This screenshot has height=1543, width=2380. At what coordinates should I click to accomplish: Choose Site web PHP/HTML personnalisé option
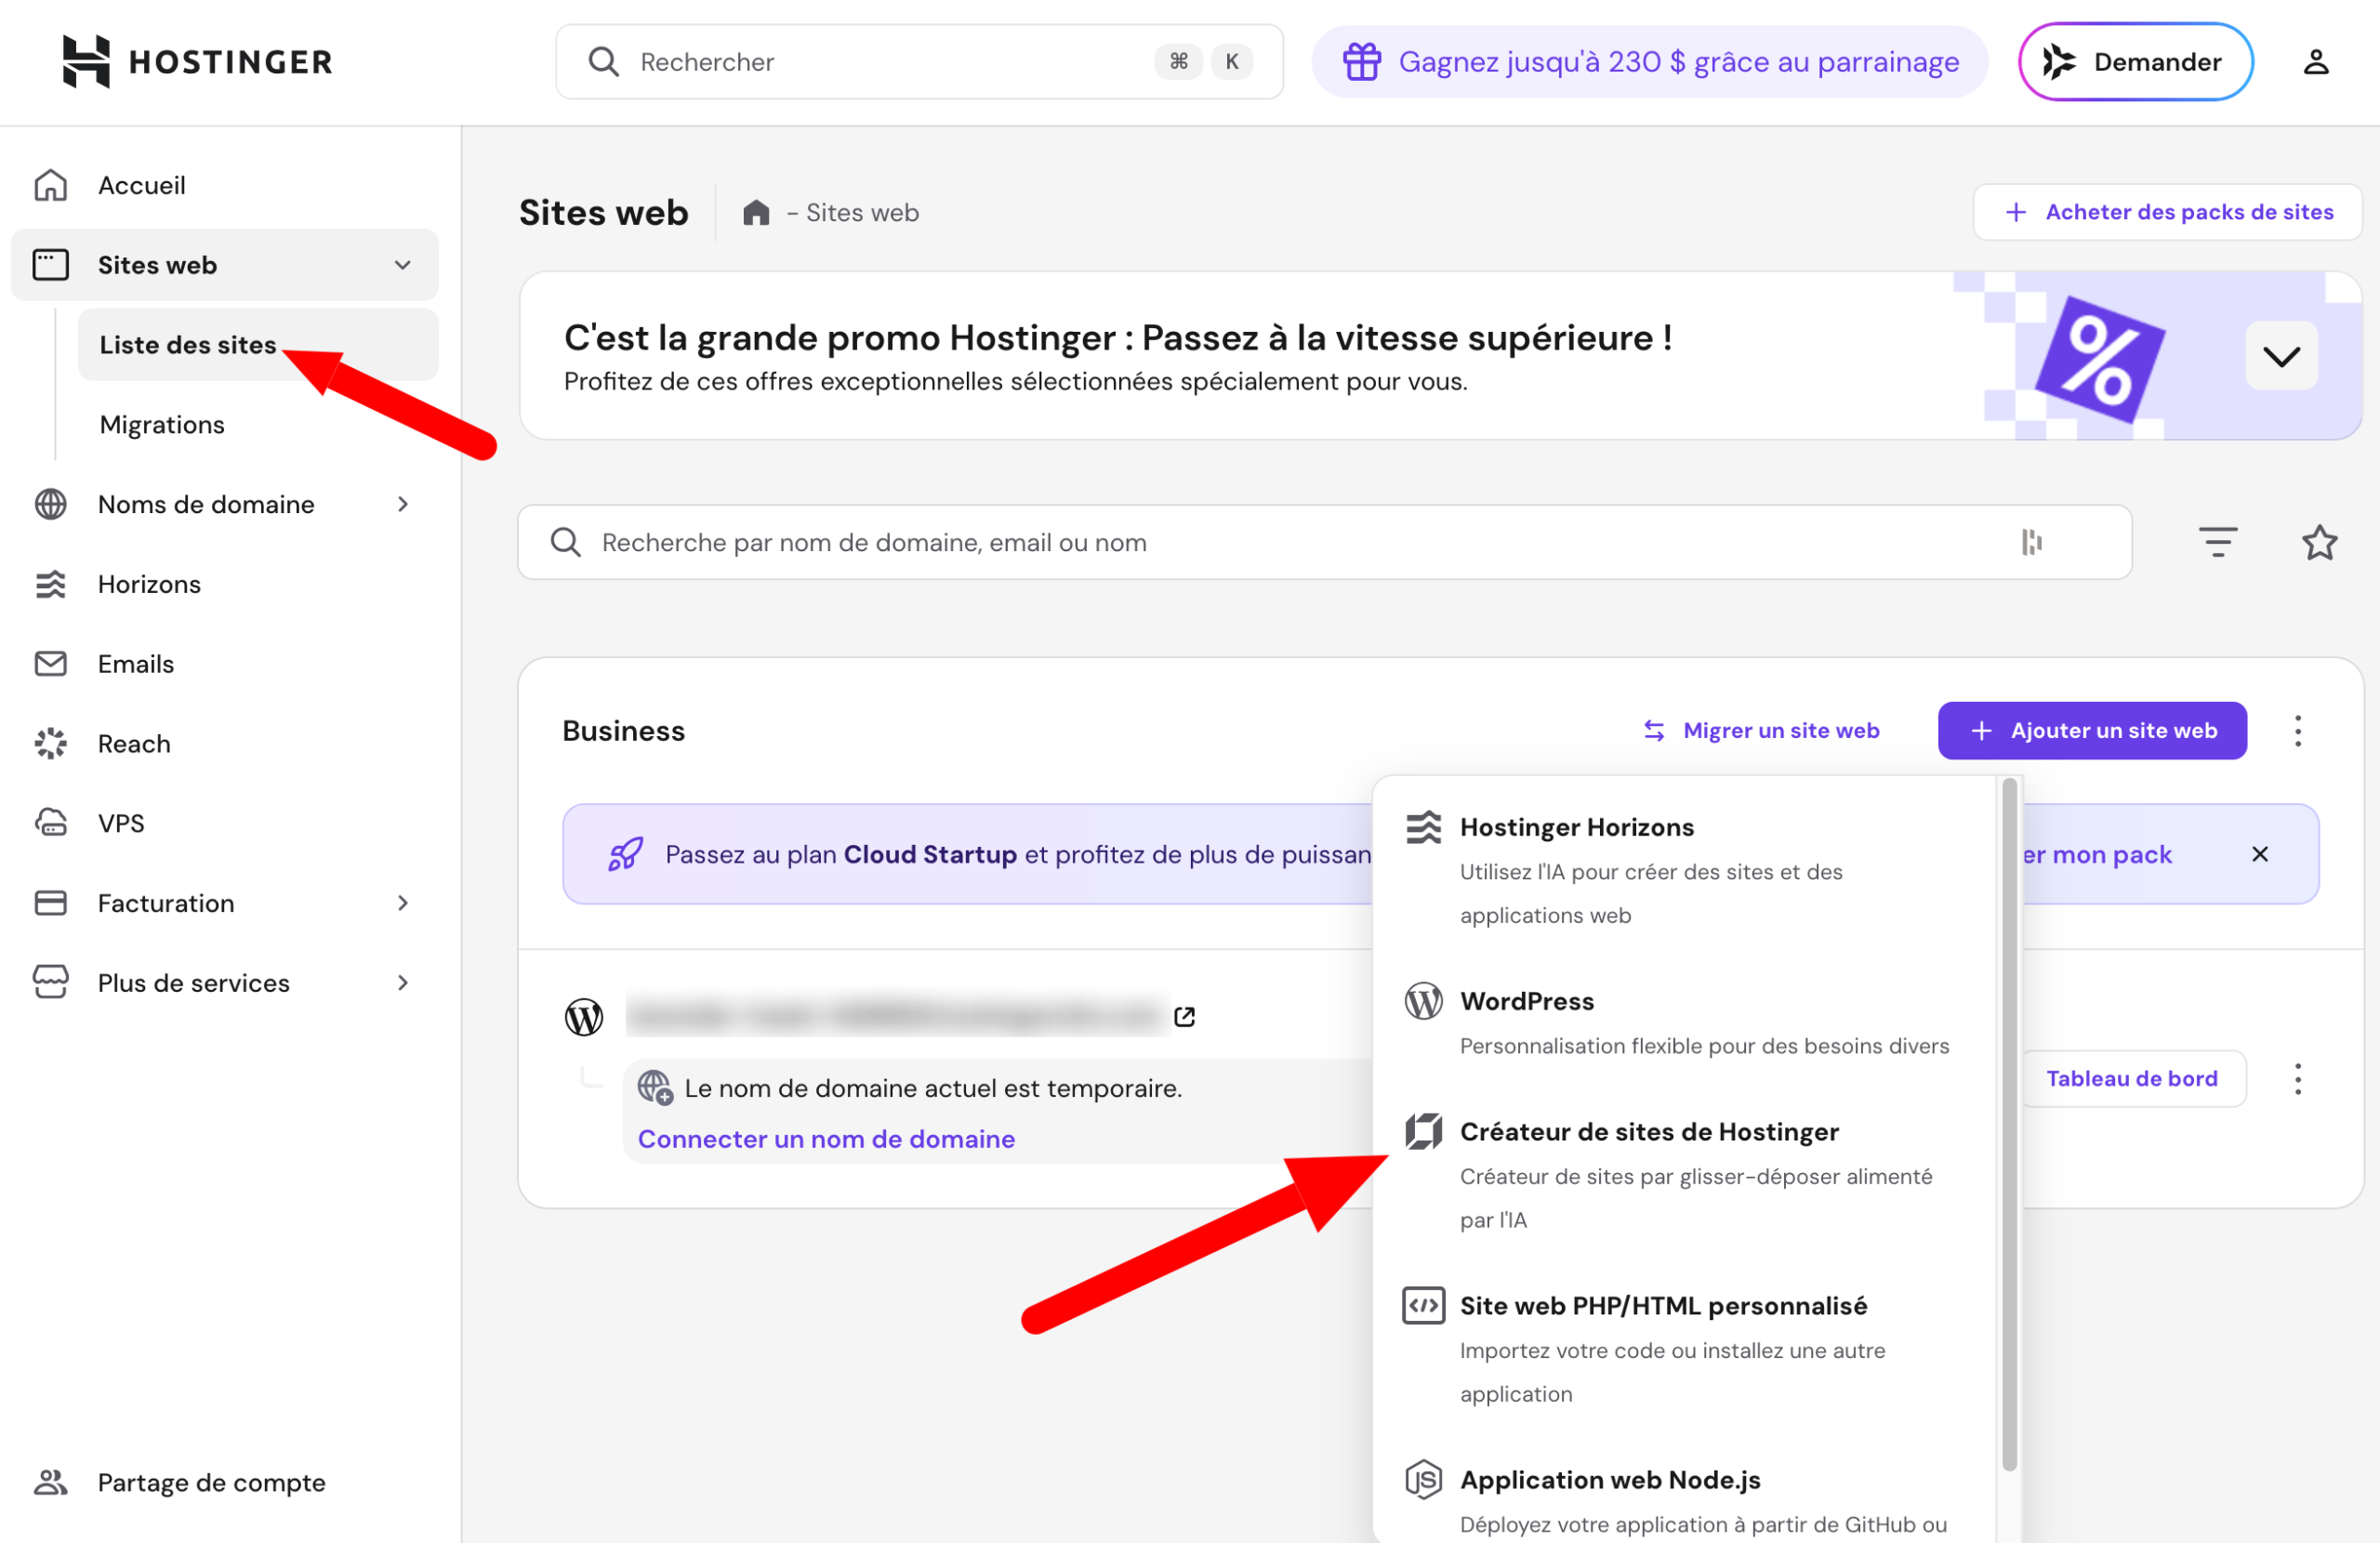[1684, 1349]
